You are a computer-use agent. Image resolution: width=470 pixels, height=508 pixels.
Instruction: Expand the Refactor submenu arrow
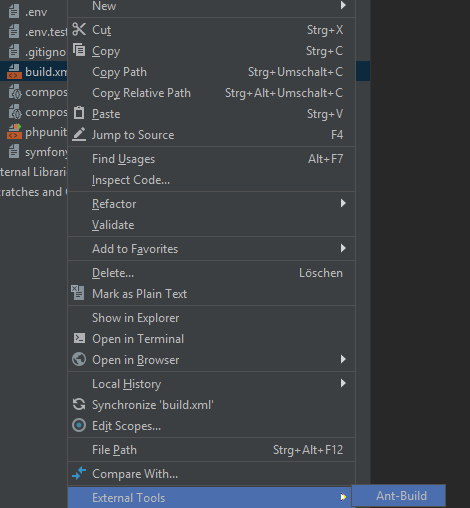click(x=343, y=203)
